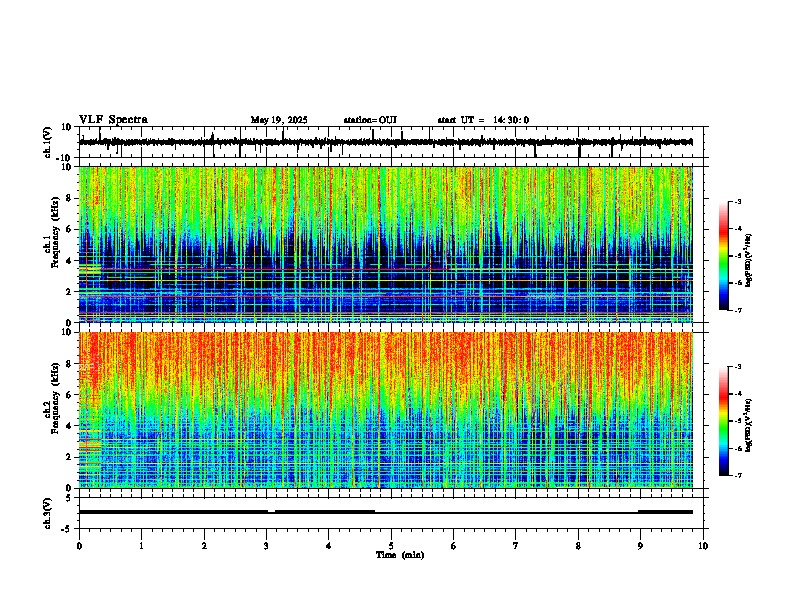Image resolution: width=792 pixels, height=612 pixels.
Task: Click the '-3' label on ch.1 color bar
Action: 737,201
